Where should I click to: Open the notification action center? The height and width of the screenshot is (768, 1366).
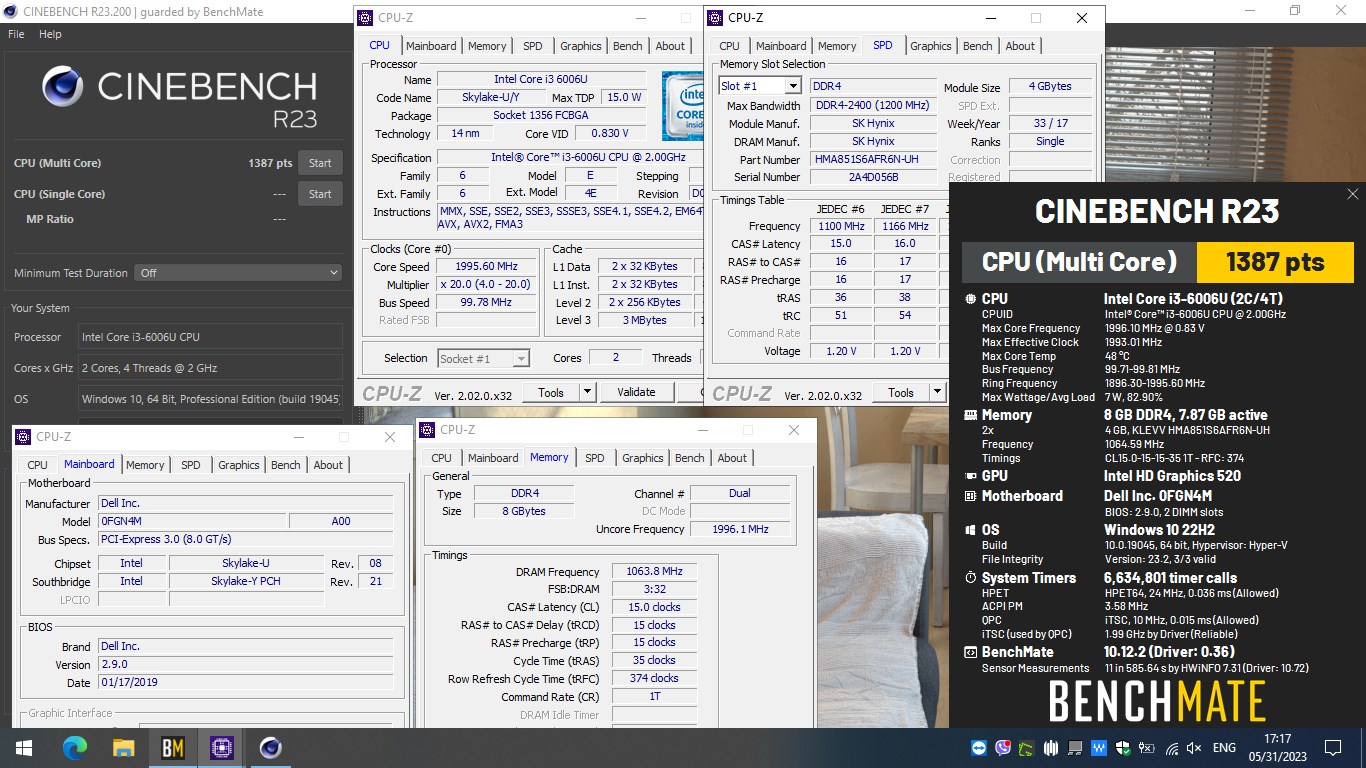[1332, 747]
